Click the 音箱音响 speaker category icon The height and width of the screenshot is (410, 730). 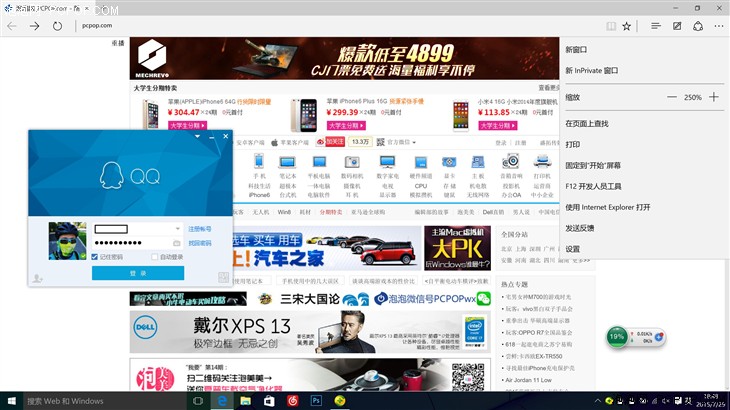coord(511,161)
